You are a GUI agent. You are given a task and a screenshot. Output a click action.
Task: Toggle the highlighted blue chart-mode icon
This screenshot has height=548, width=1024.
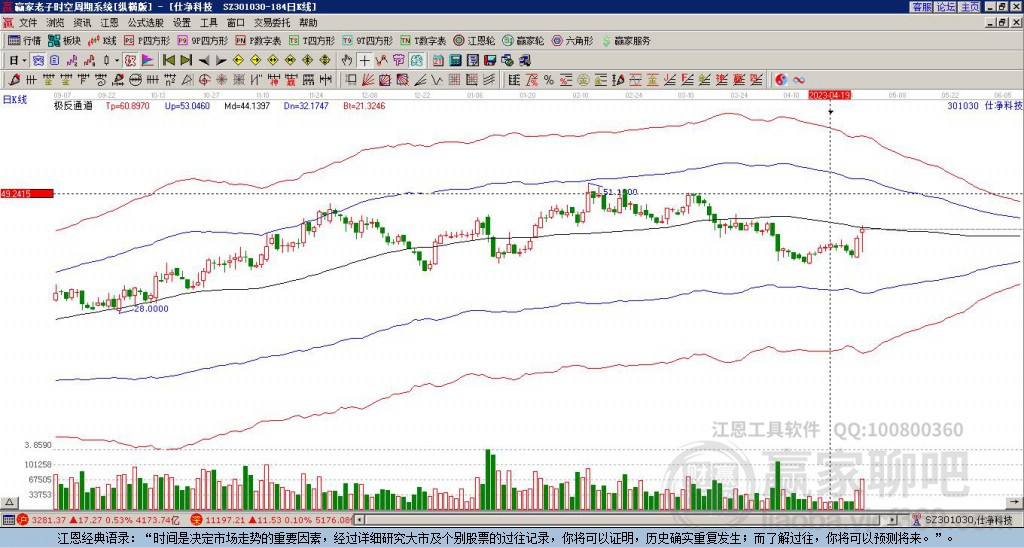click(37, 60)
